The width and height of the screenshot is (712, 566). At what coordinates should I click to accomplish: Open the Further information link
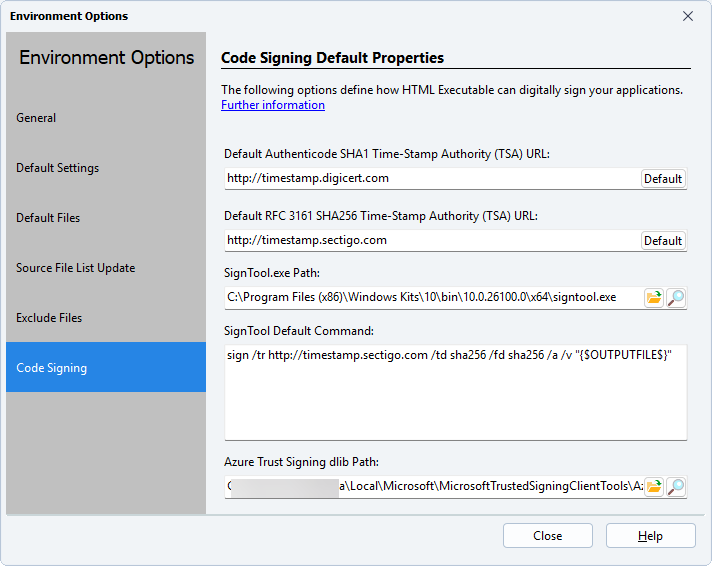click(x=273, y=105)
